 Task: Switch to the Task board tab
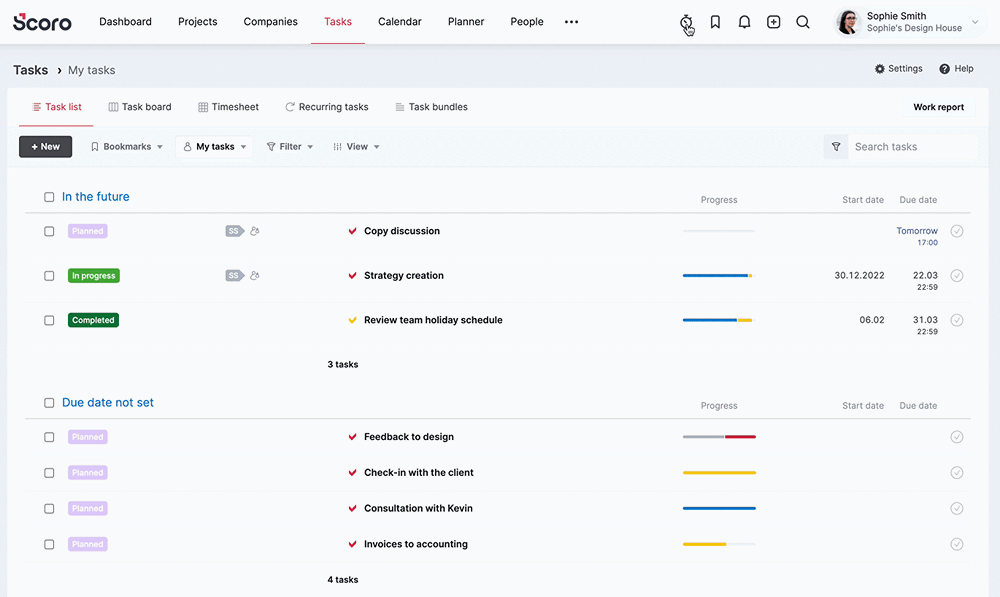(x=140, y=107)
